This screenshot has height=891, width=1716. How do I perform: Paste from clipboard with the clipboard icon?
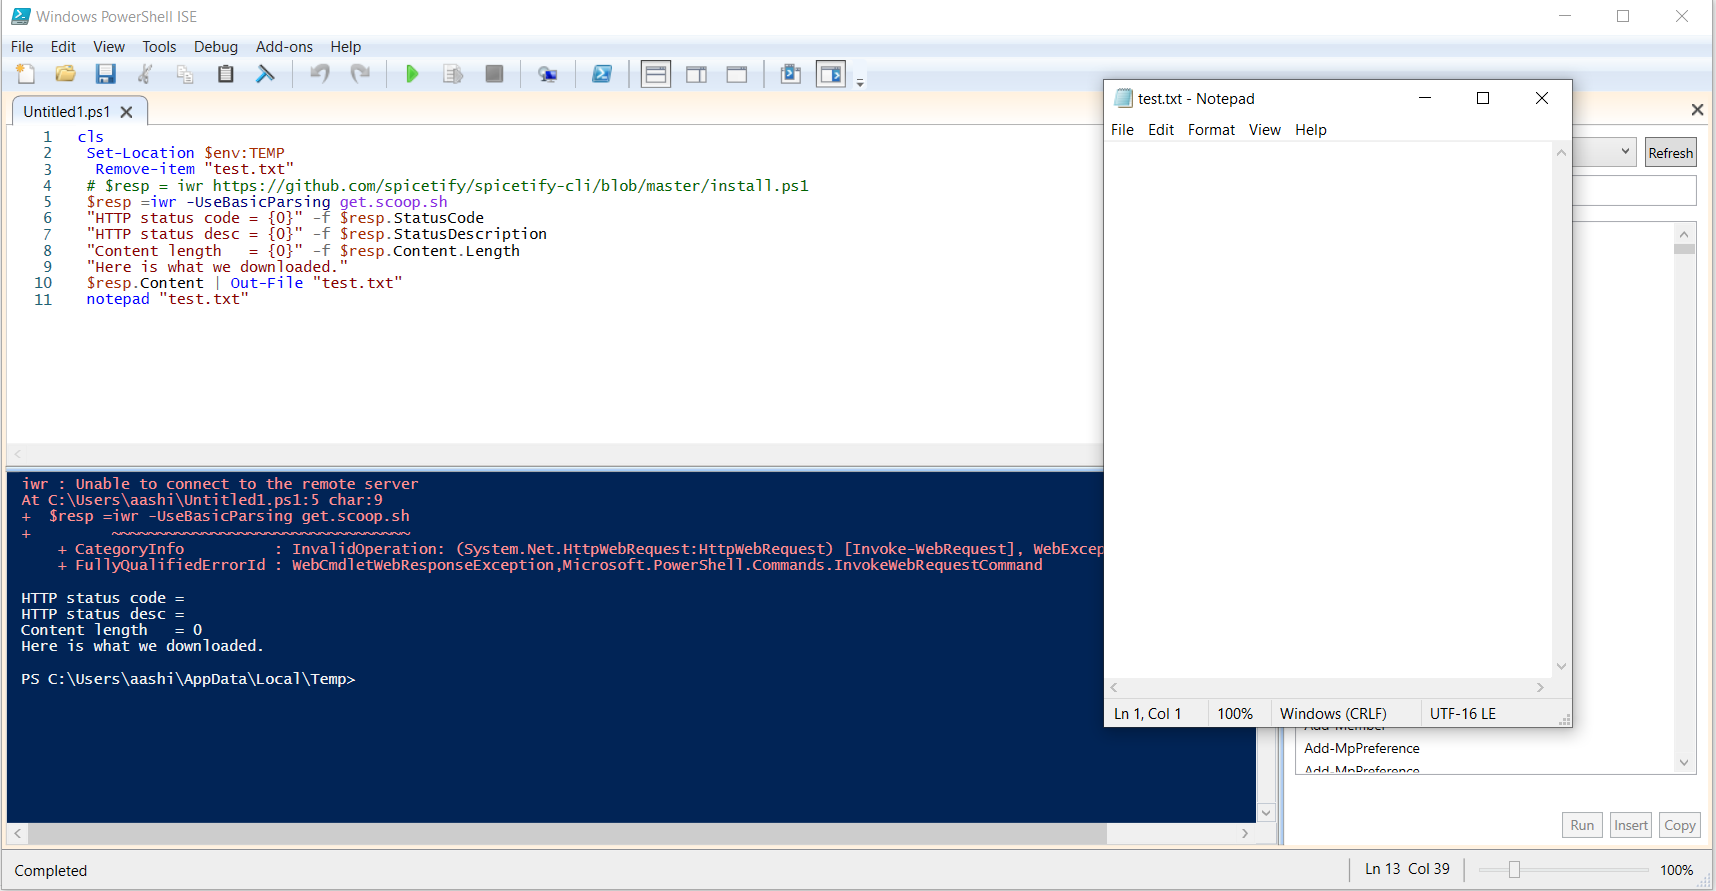pyautogui.click(x=226, y=74)
